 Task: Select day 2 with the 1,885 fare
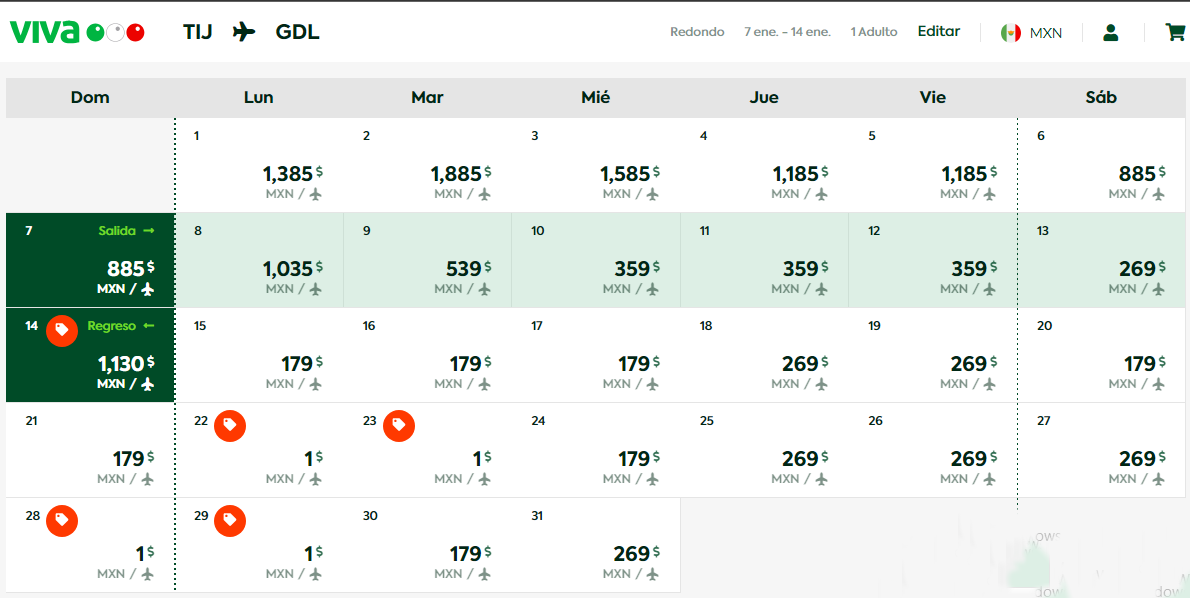(428, 165)
